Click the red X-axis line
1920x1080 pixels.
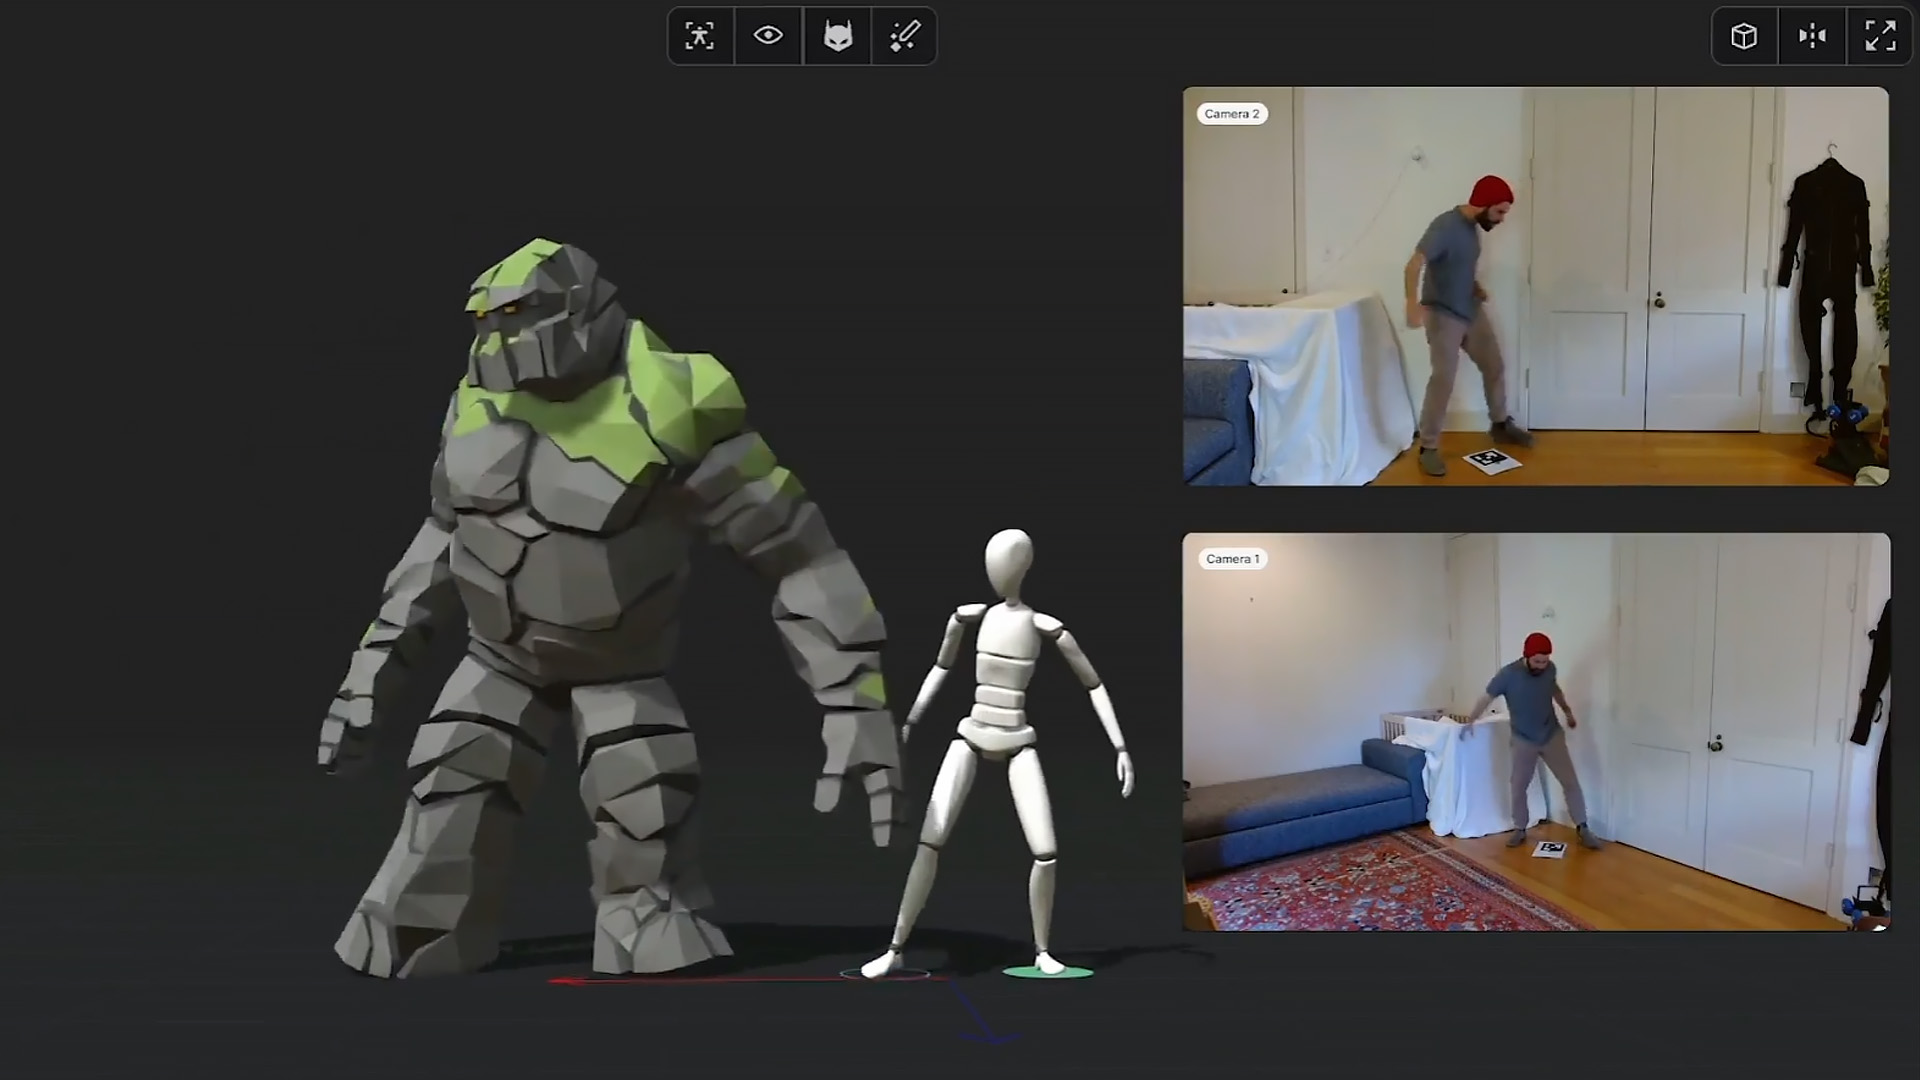click(700, 980)
